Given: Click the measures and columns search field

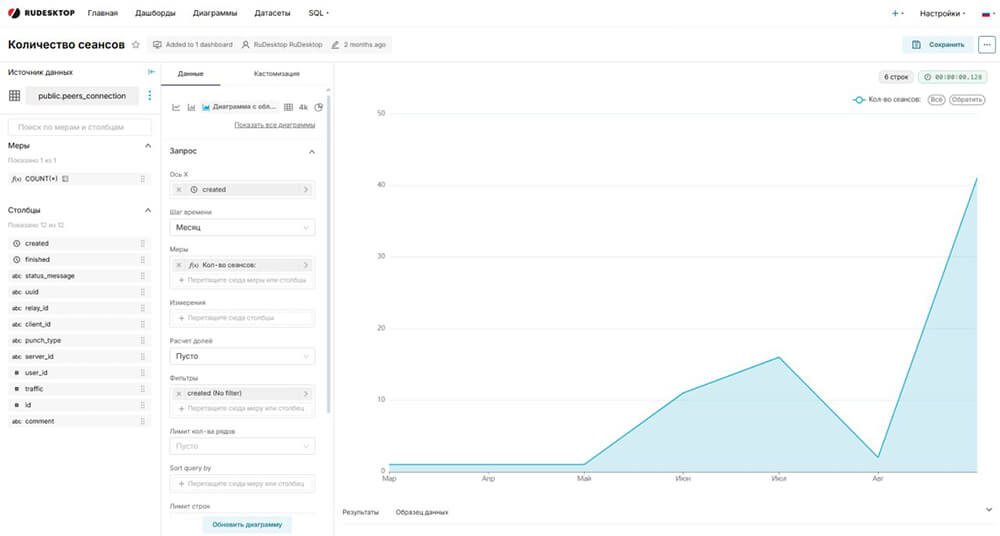Looking at the screenshot, I should pyautogui.click(x=80, y=127).
